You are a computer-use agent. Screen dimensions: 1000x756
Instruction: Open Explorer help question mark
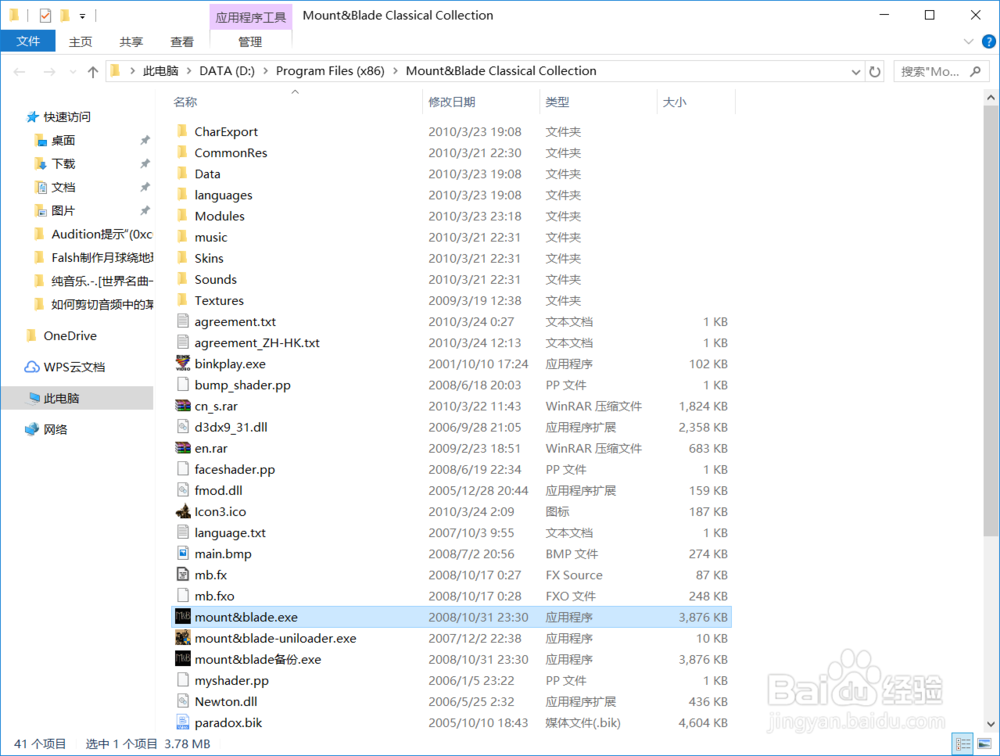pos(989,41)
